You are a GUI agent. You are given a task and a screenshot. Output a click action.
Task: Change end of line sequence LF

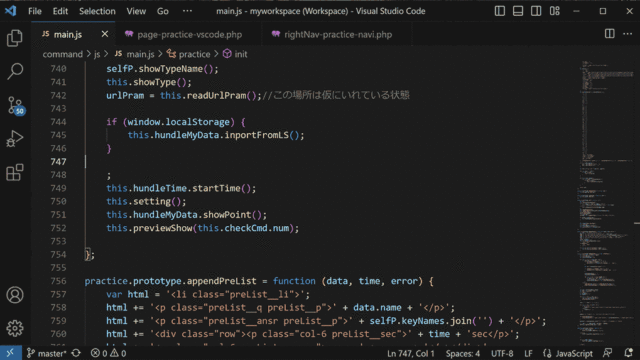coord(528,353)
